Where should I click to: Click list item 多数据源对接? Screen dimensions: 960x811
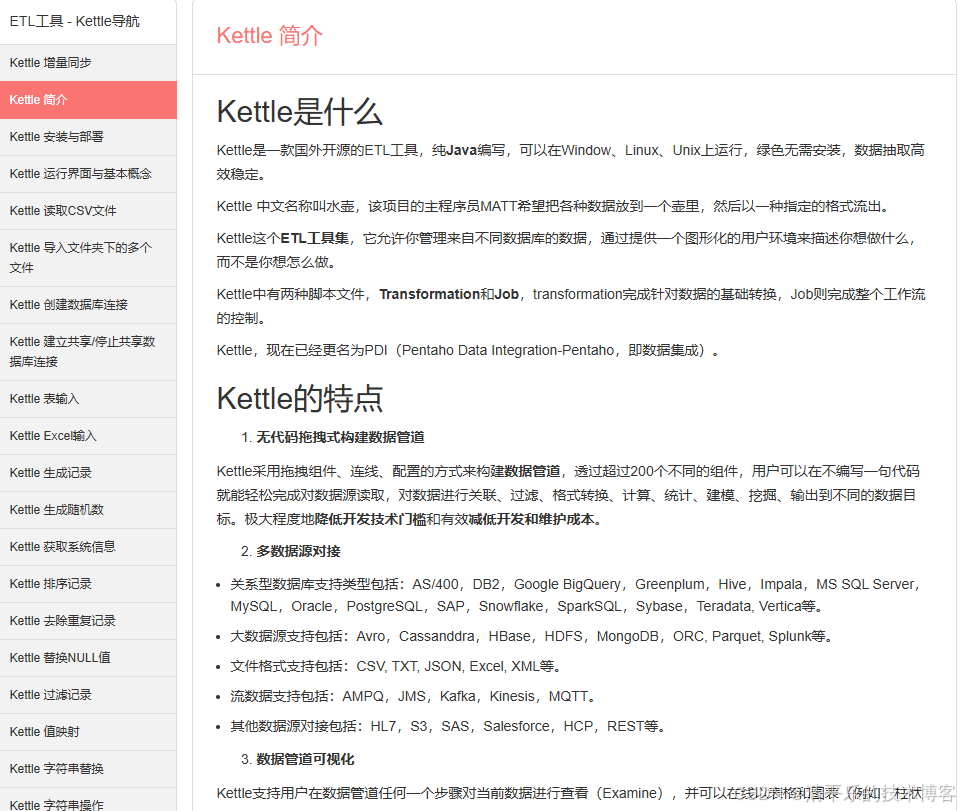(x=298, y=551)
